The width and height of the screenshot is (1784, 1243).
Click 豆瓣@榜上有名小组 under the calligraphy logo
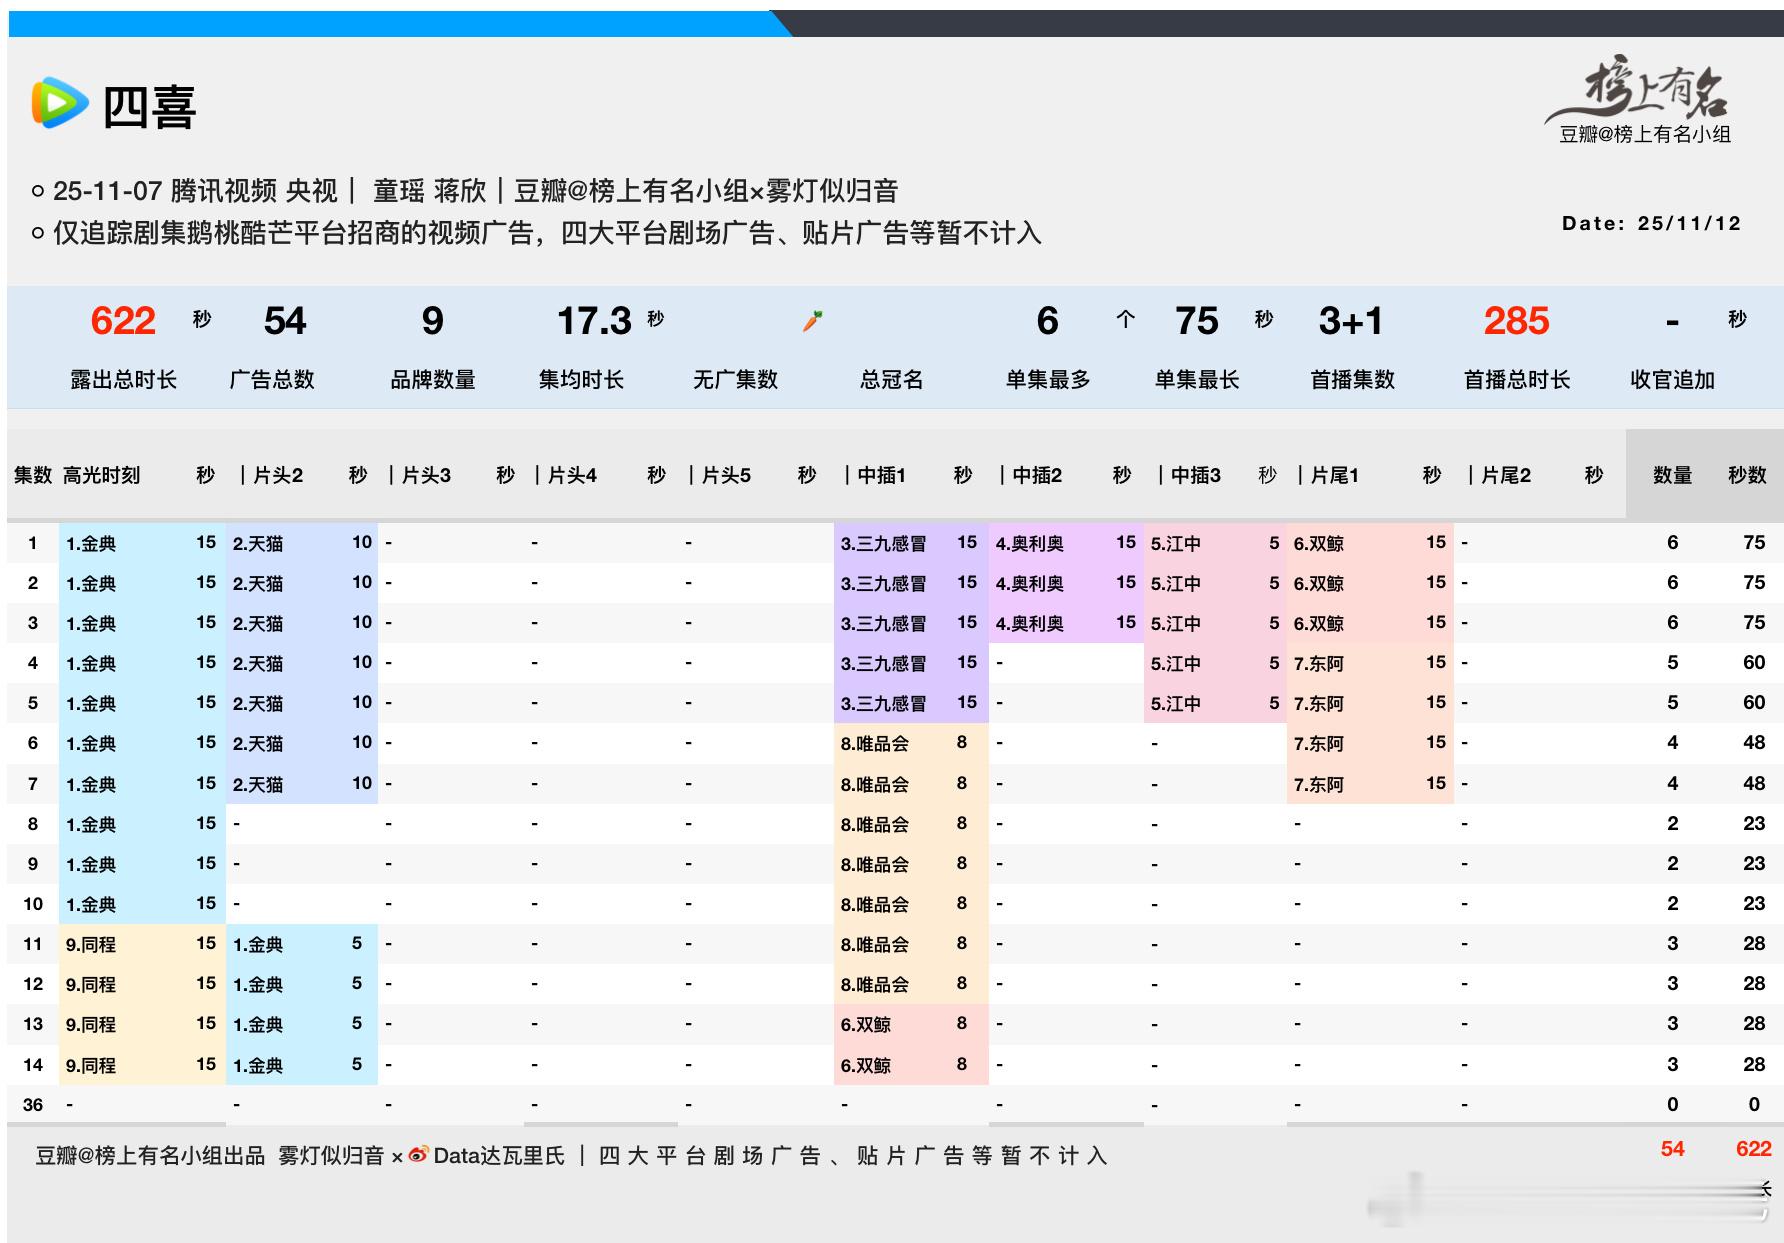pos(1645,134)
